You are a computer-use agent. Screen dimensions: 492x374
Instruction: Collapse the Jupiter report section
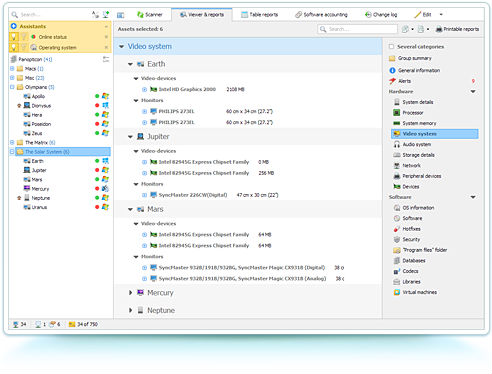tap(130, 137)
